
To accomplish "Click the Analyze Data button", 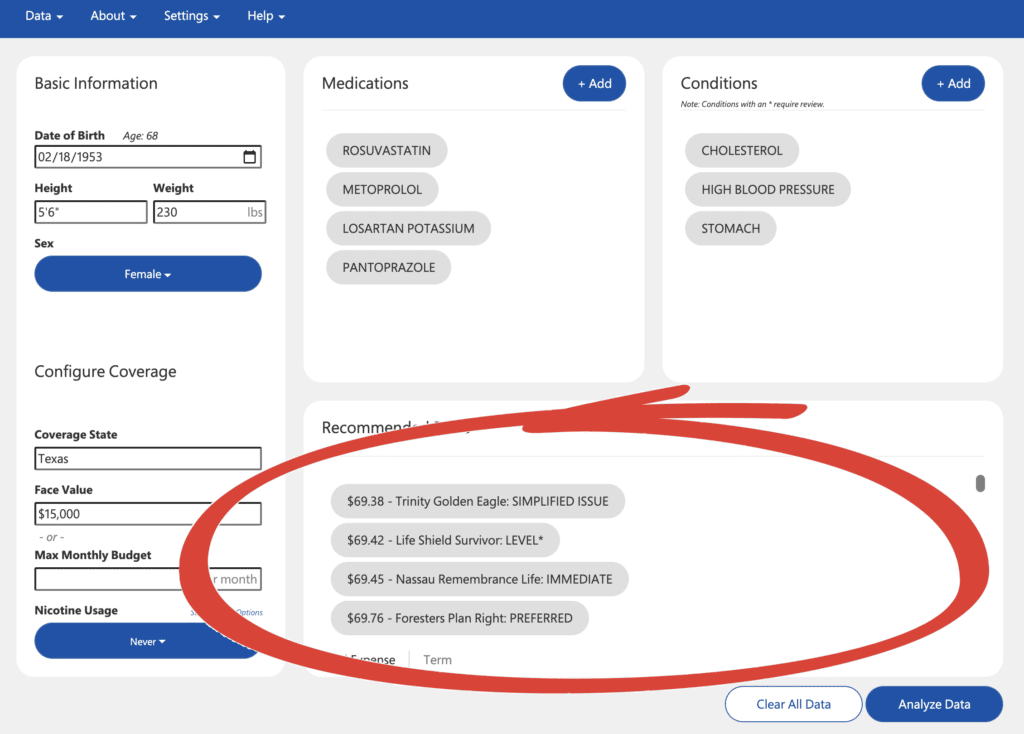I will (934, 704).
